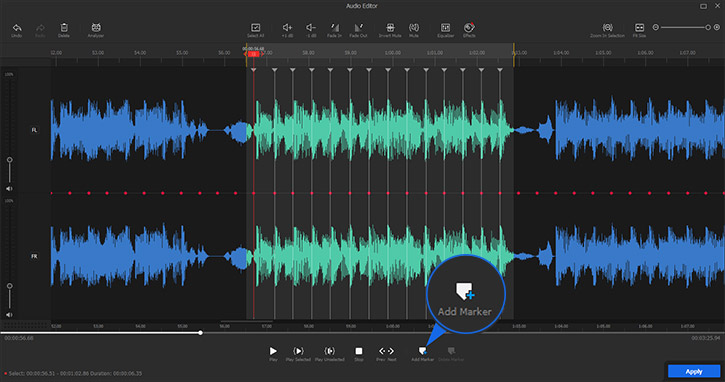Apply Fade Out to the selection
This screenshot has width=725, height=382.
click(x=358, y=28)
